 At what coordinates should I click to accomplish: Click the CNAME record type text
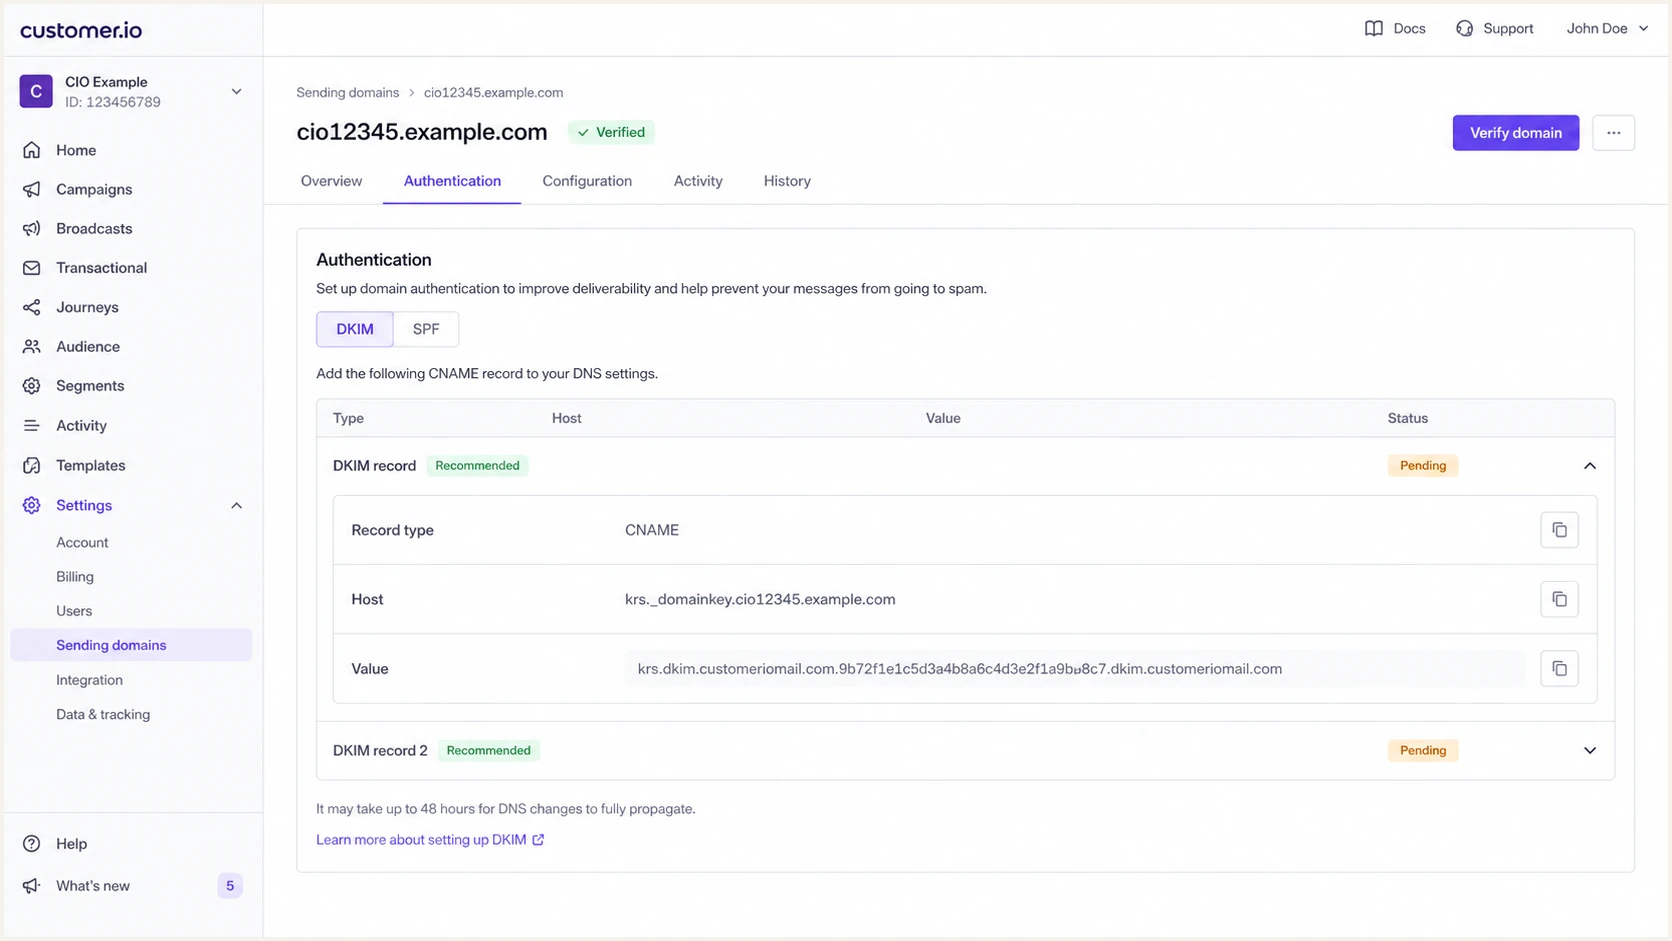click(652, 530)
